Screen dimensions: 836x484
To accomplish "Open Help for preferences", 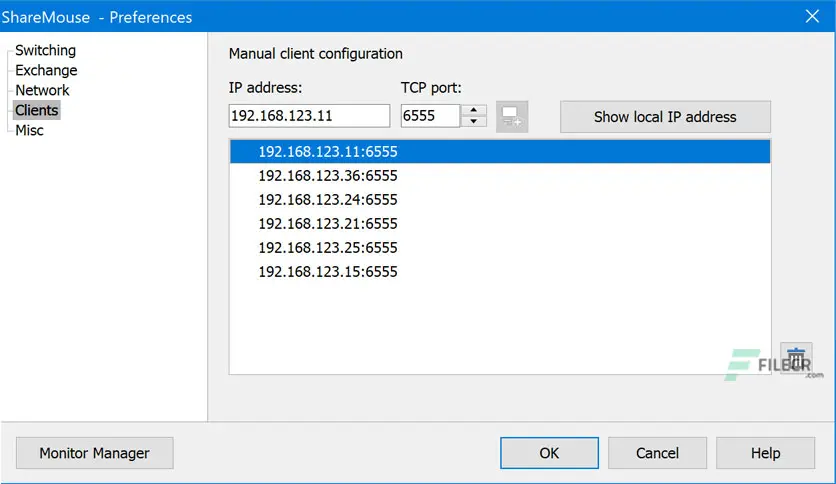I will click(x=765, y=453).
